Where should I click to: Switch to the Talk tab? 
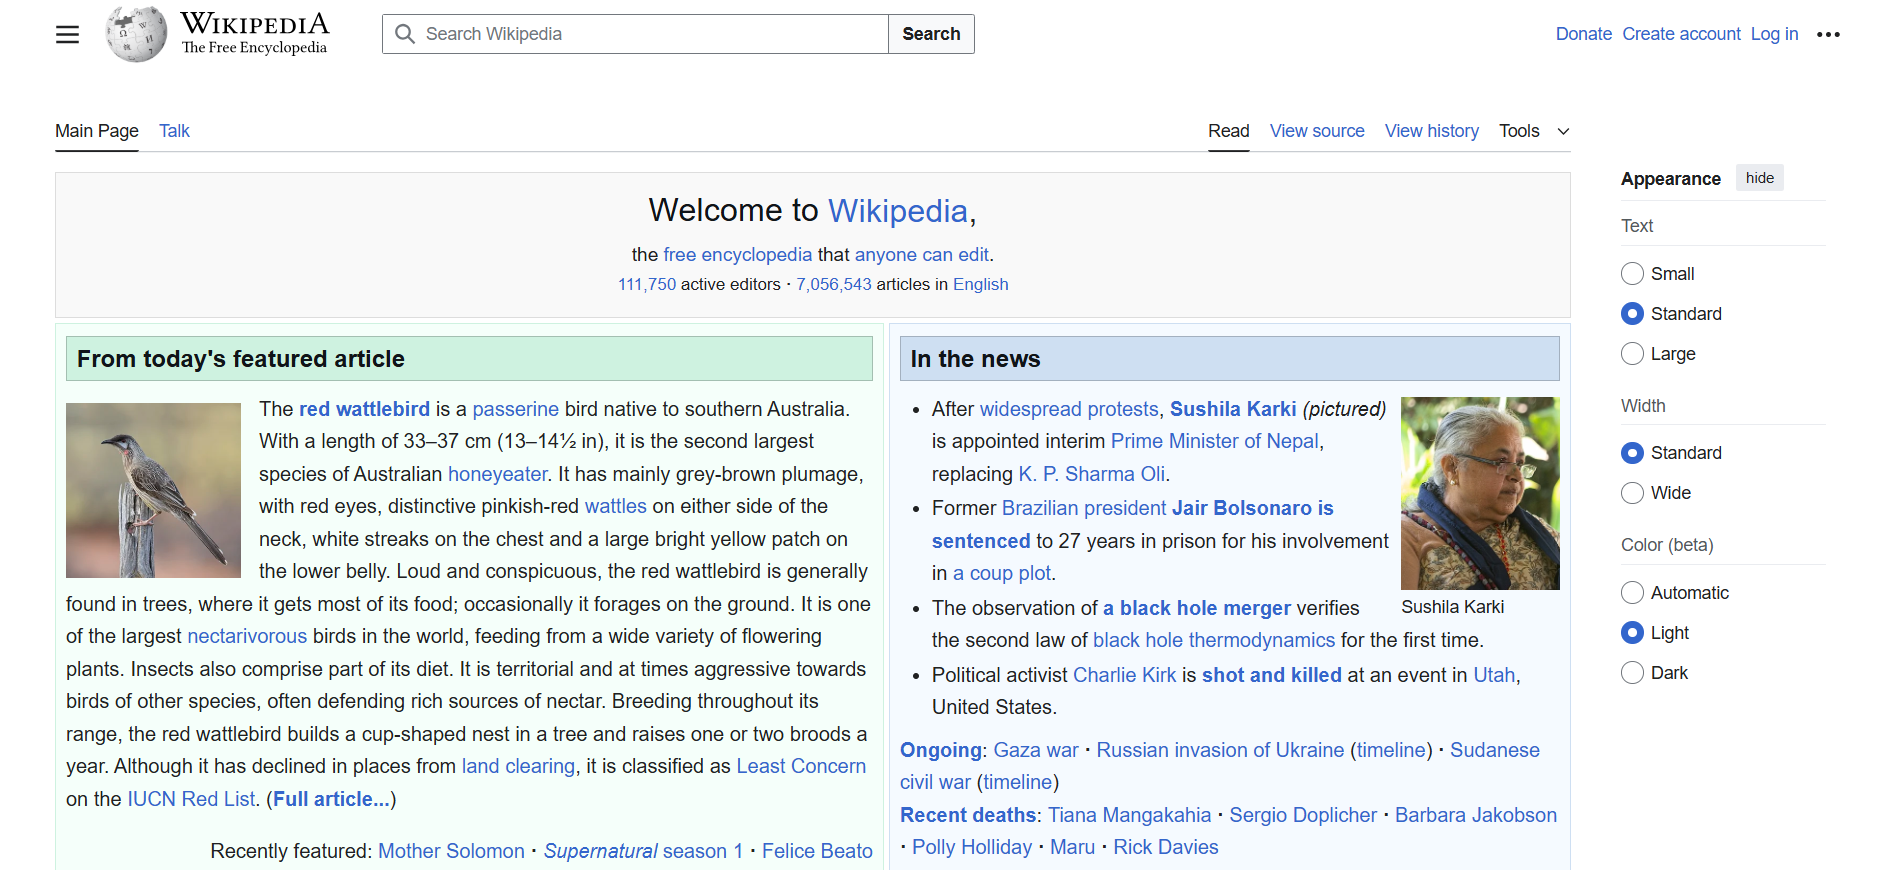(174, 131)
